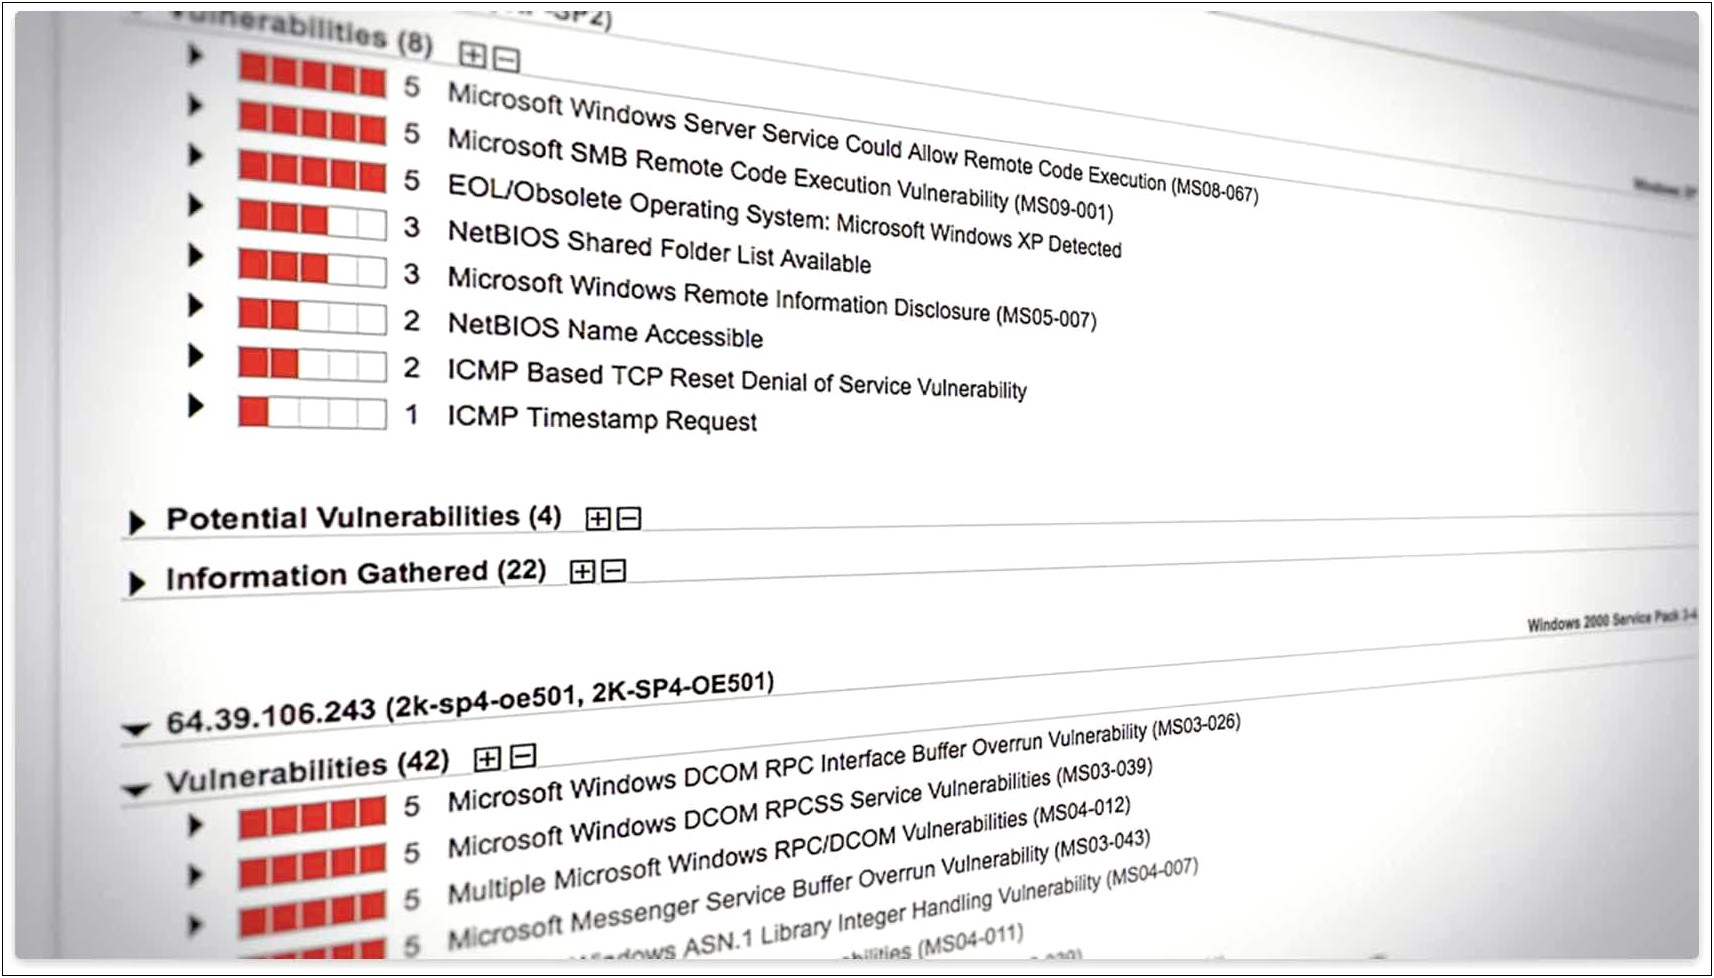Click severity 3 bar for Remote Information Disclosure
1714x978 pixels.
[x=312, y=268]
